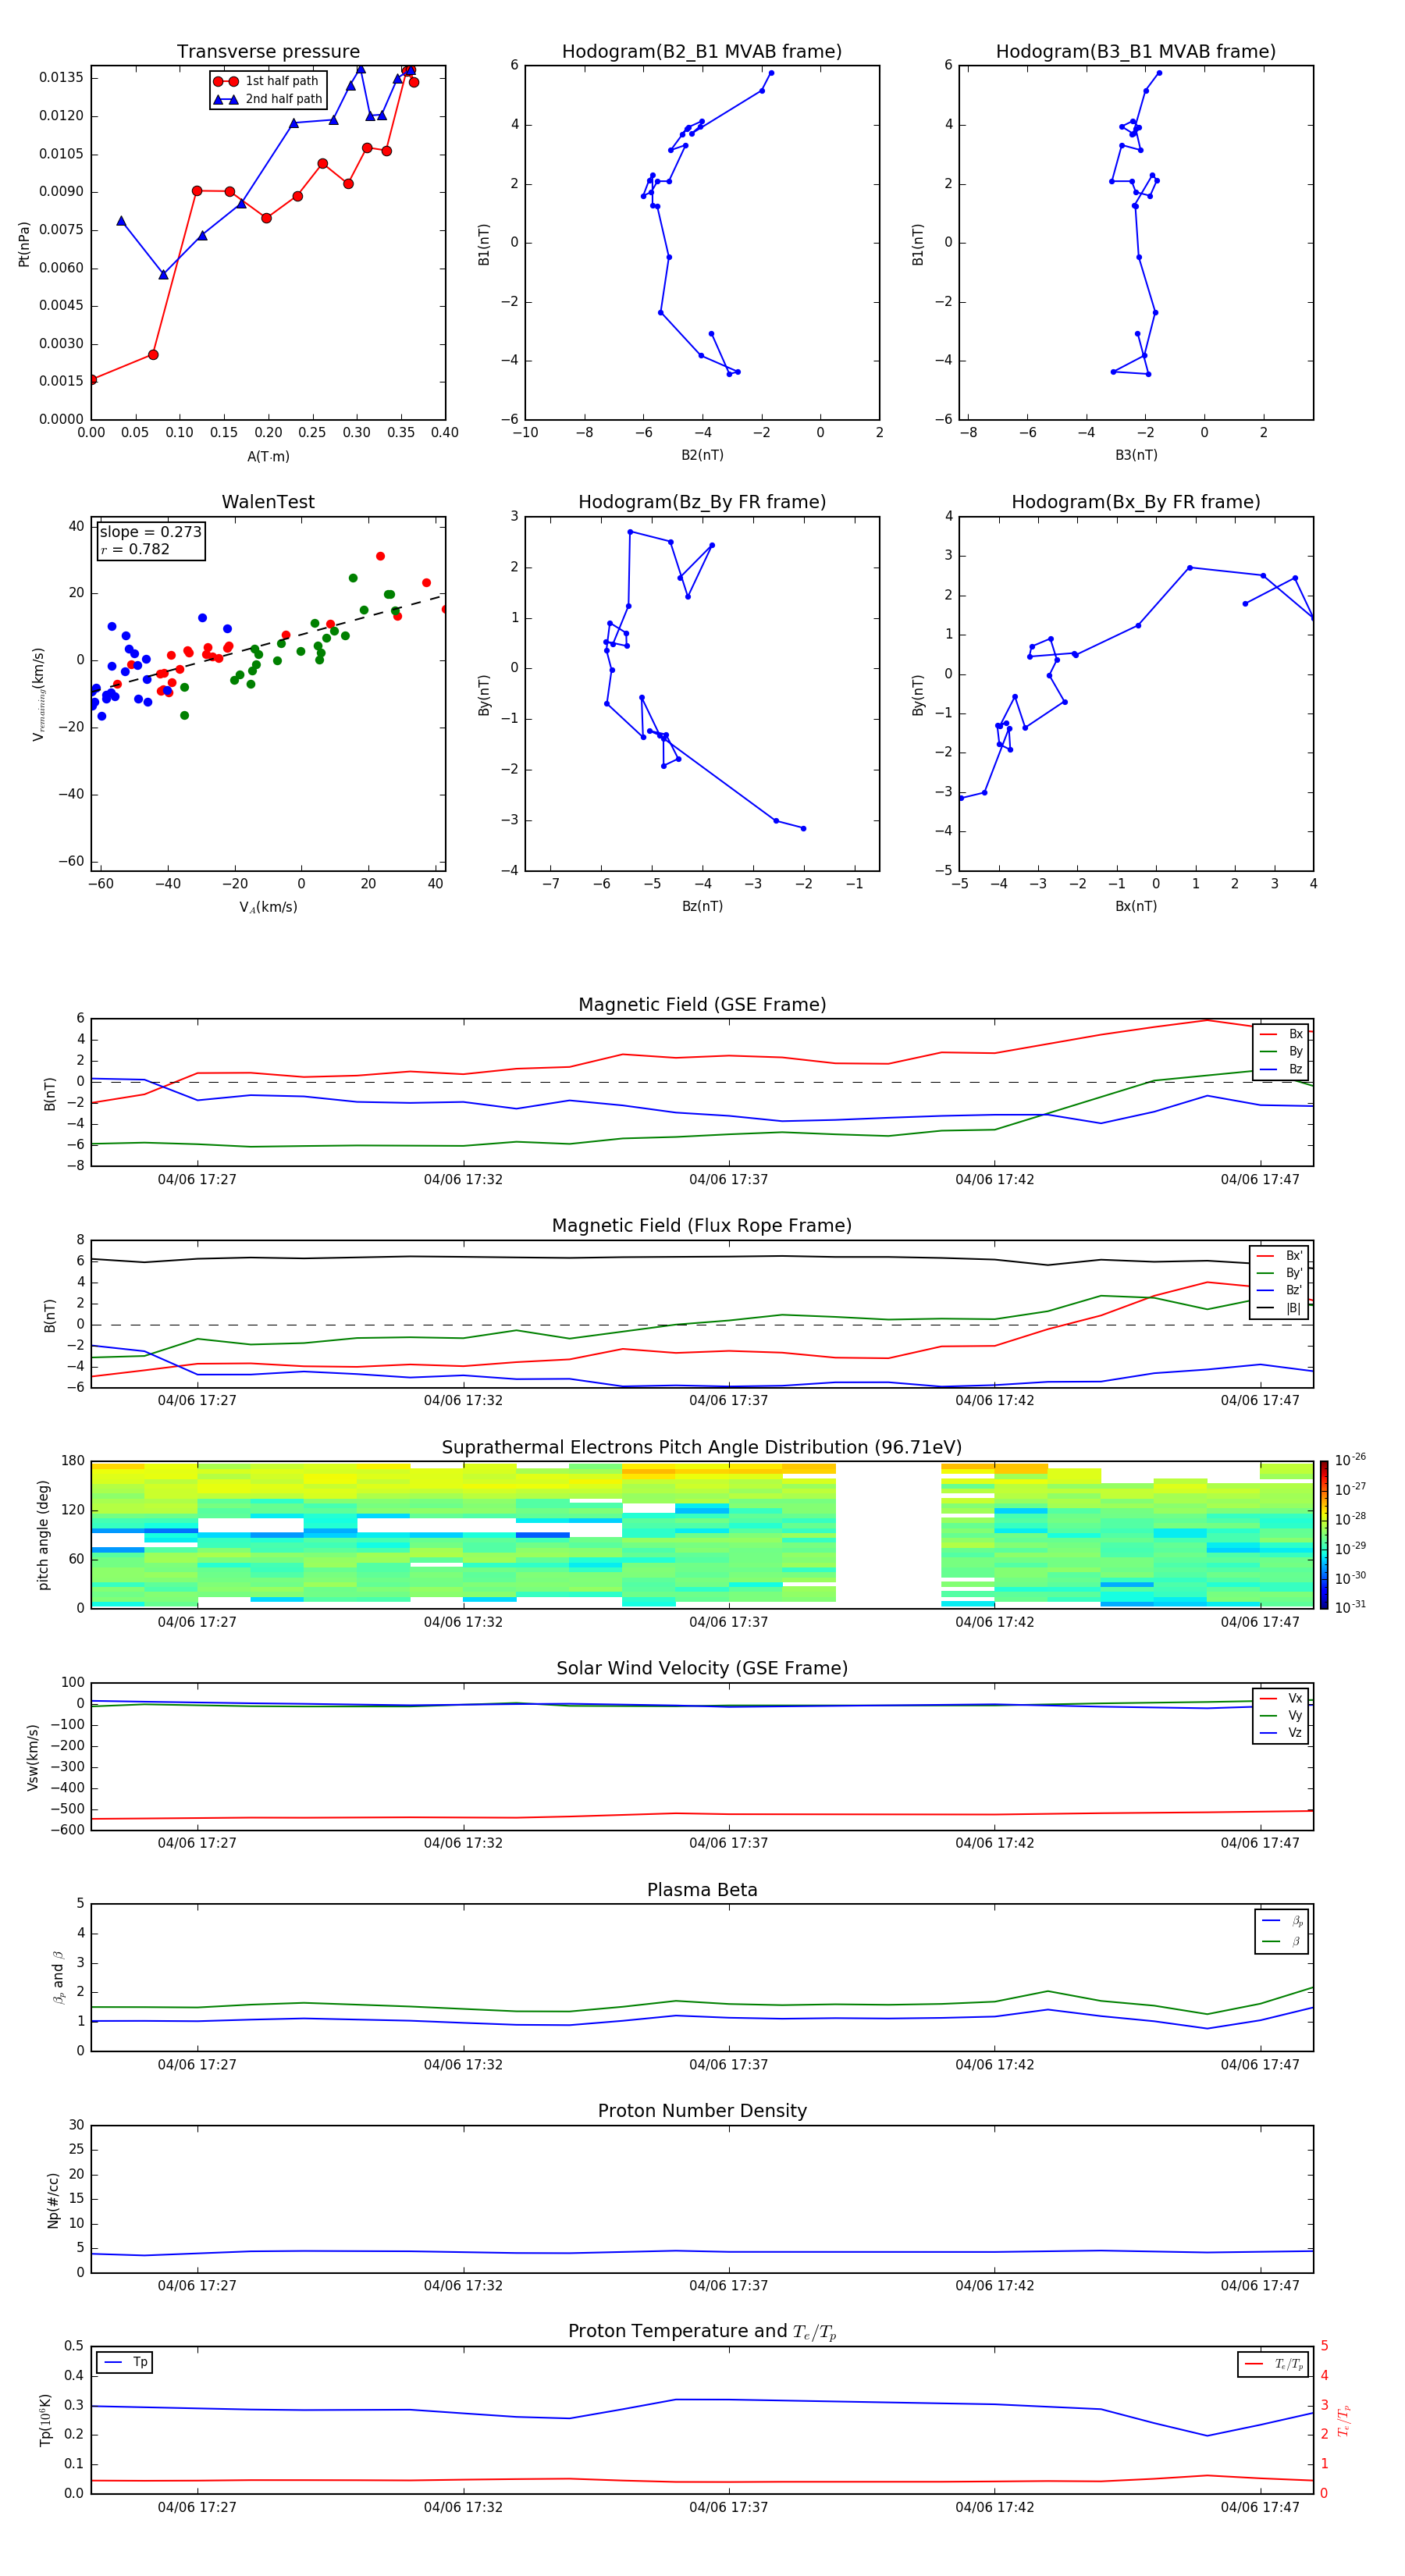The width and height of the screenshot is (1405, 2576).
Task: Click the pitch angle color bar
Action: 1323,1535
